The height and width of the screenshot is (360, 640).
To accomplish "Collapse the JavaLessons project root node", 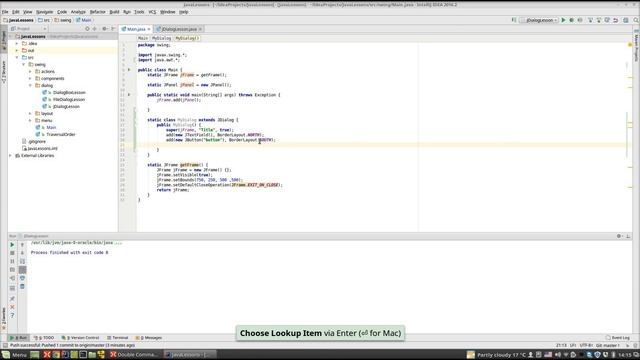I will coord(11,36).
